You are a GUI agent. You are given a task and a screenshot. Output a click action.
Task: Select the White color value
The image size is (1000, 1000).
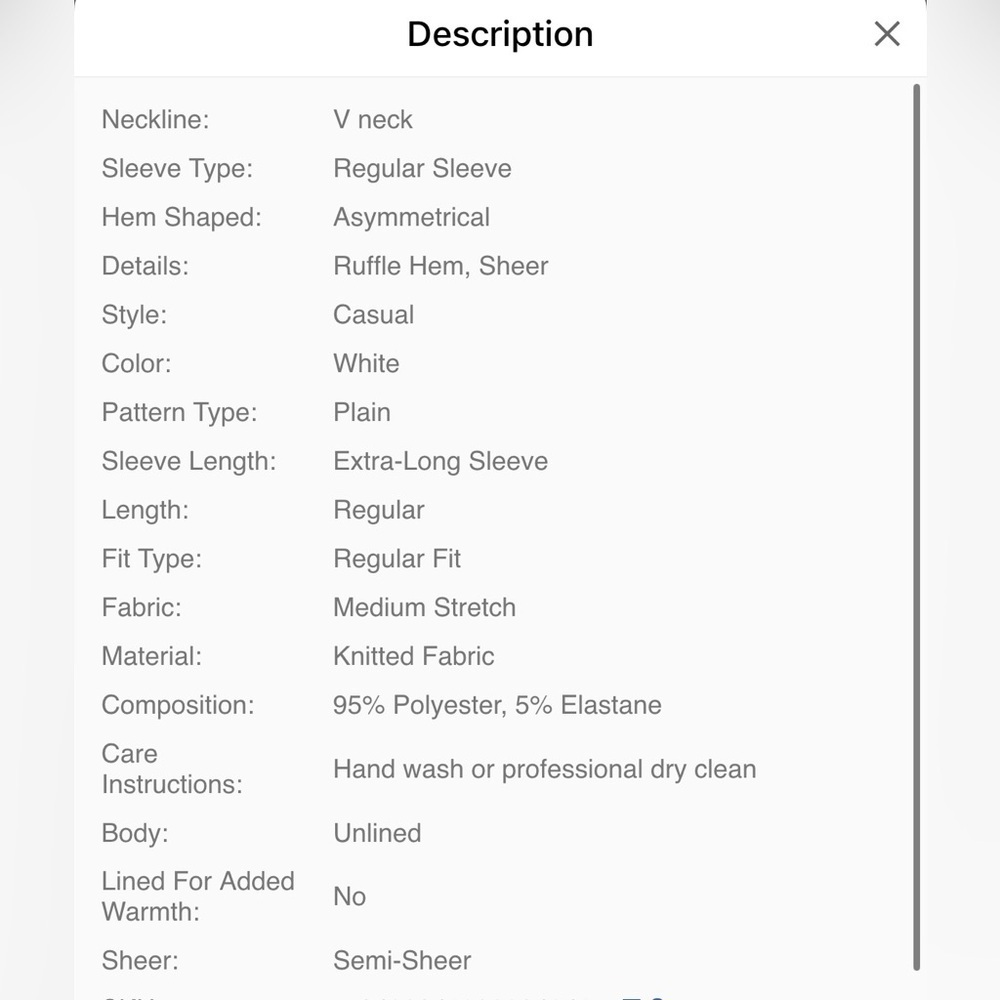366,364
